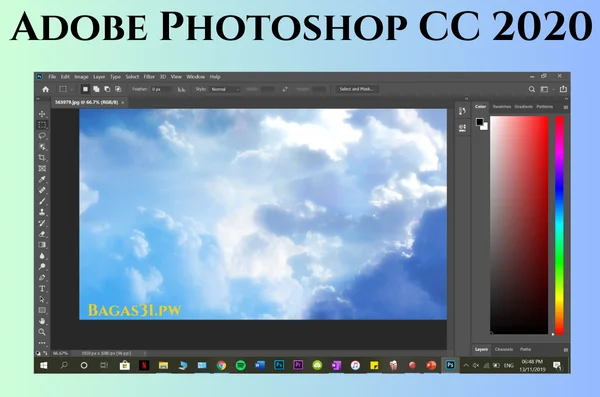This screenshot has width=600, height=397.
Task: Click the Select and Mask button
Action: click(357, 89)
